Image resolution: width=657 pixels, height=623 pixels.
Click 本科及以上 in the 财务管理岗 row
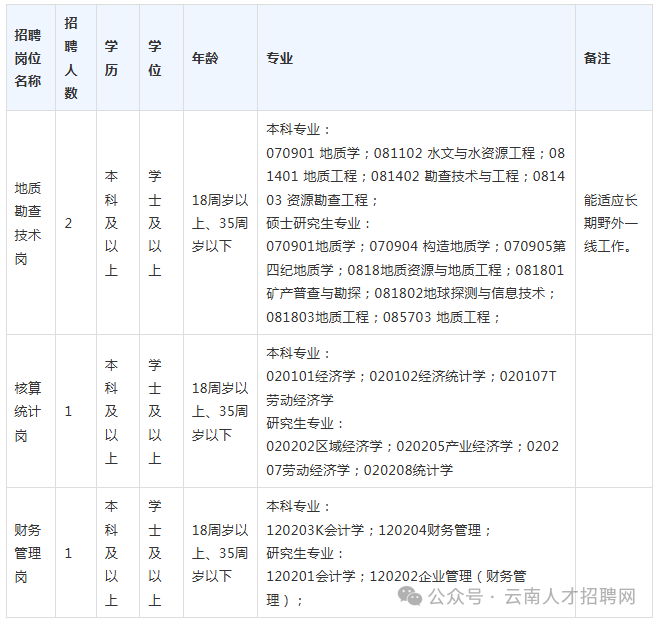pos(118,553)
